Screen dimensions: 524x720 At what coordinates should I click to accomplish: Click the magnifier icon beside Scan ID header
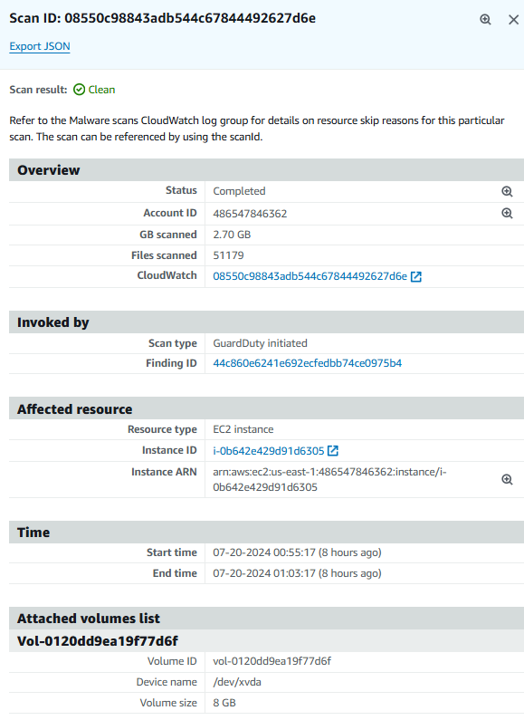click(485, 19)
